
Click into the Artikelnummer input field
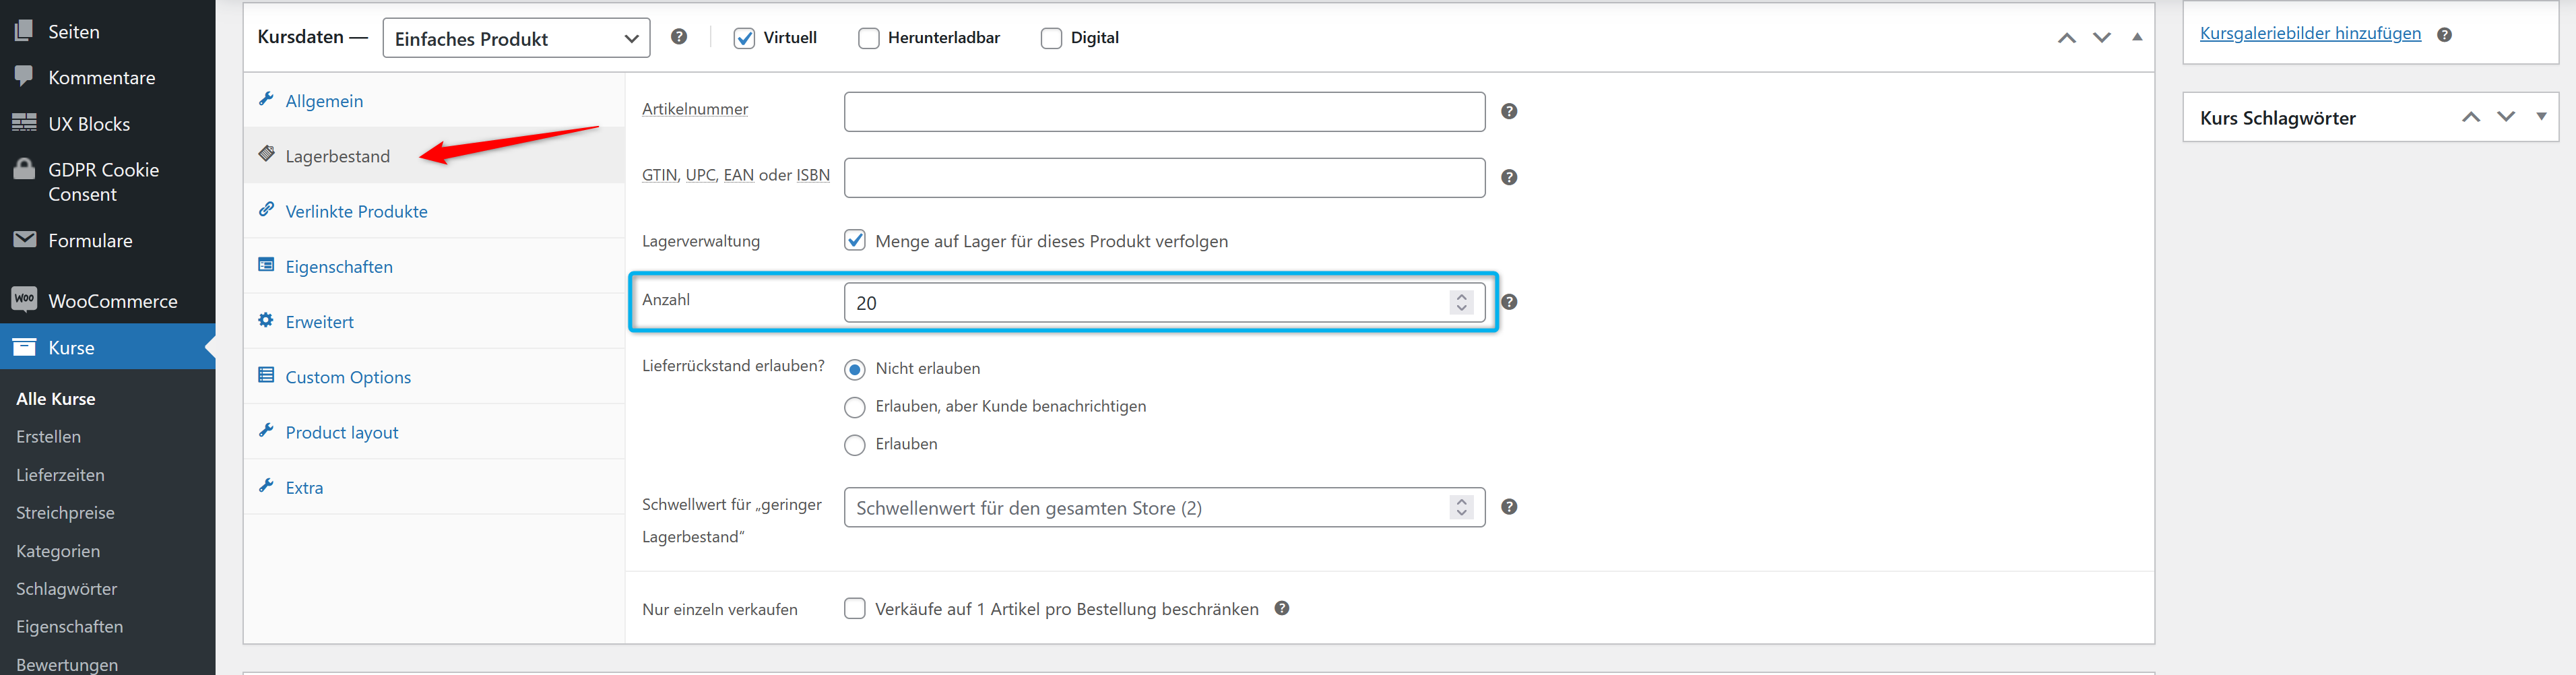coord(1164,111)
